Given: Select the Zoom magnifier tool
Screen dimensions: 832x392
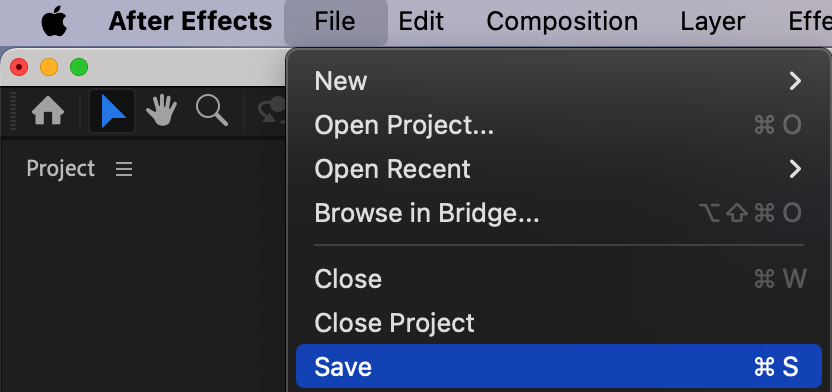Looking at the screenshot, I should [x=212, y=111].
